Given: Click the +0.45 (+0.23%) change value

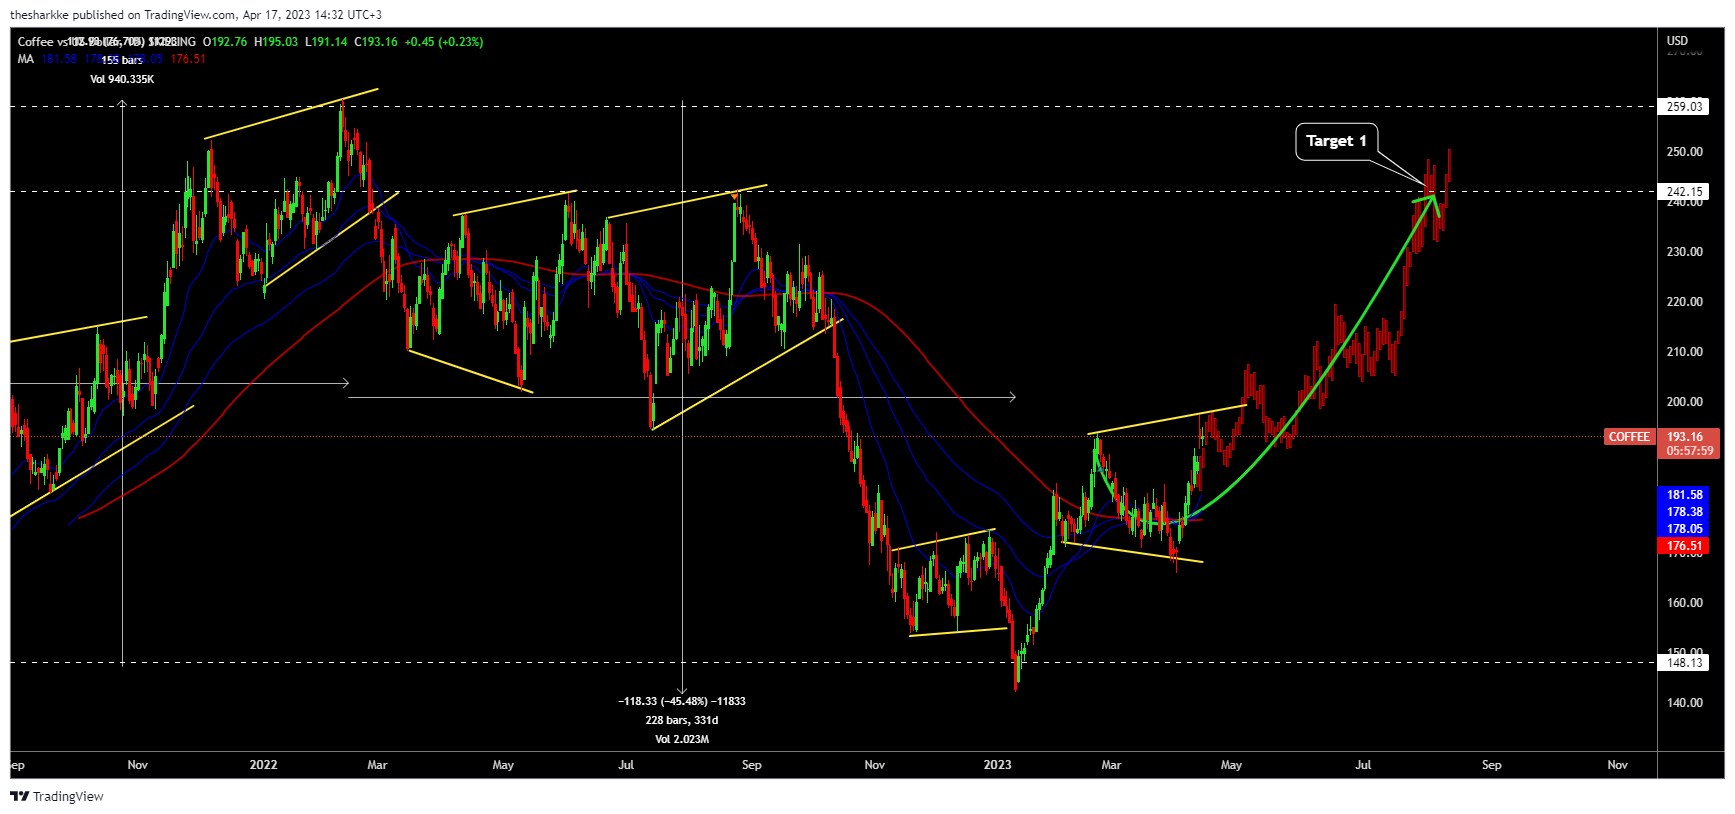Looking at the screenshot, I should 444,42.
